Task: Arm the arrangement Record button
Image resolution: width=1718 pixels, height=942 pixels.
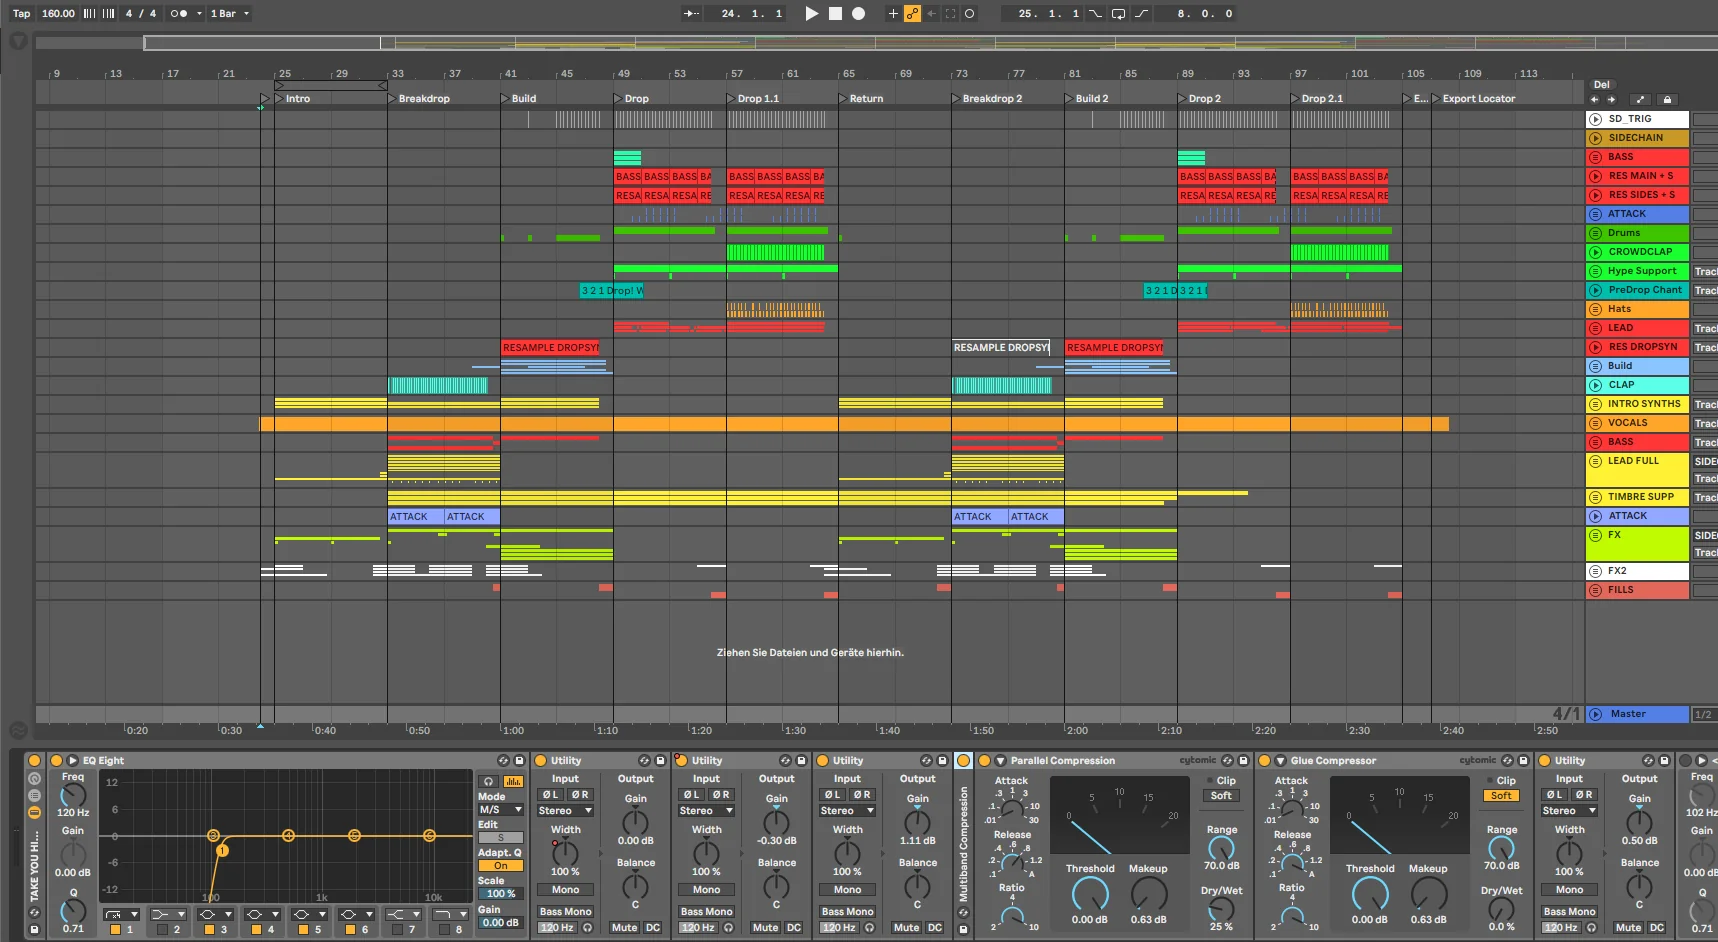Action: coord(858,13)
